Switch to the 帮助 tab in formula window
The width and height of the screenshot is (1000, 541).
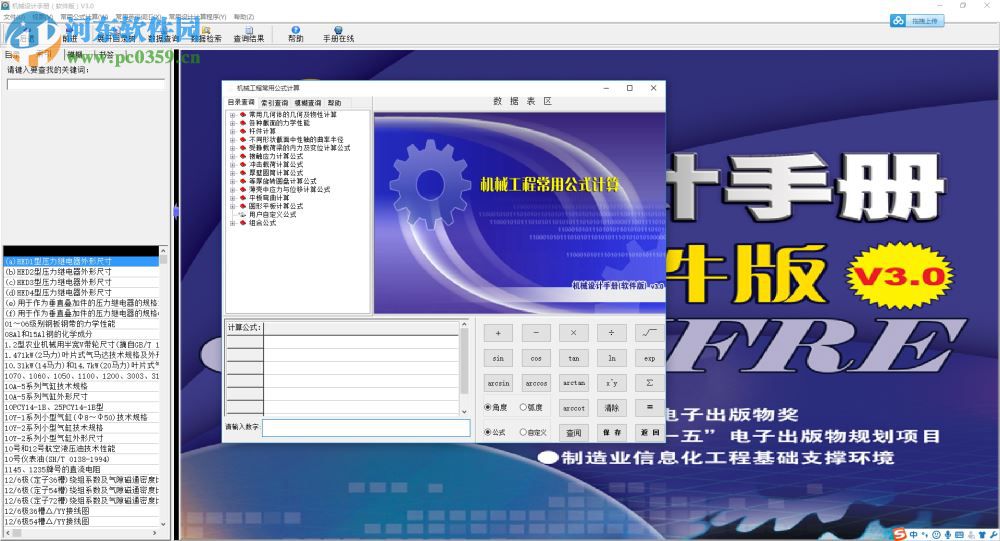point(335,103)
